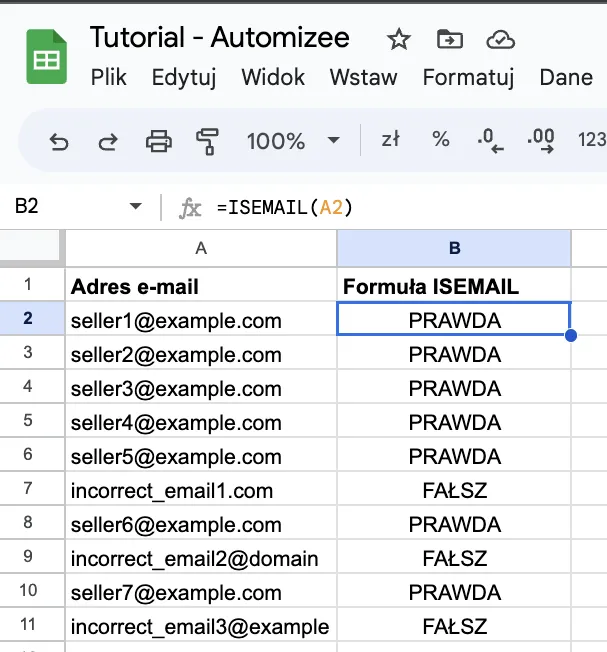Click the 'Formuła ISEMAIL' header cell
This screenshot has height=652, width=607.
click(454, 285)
